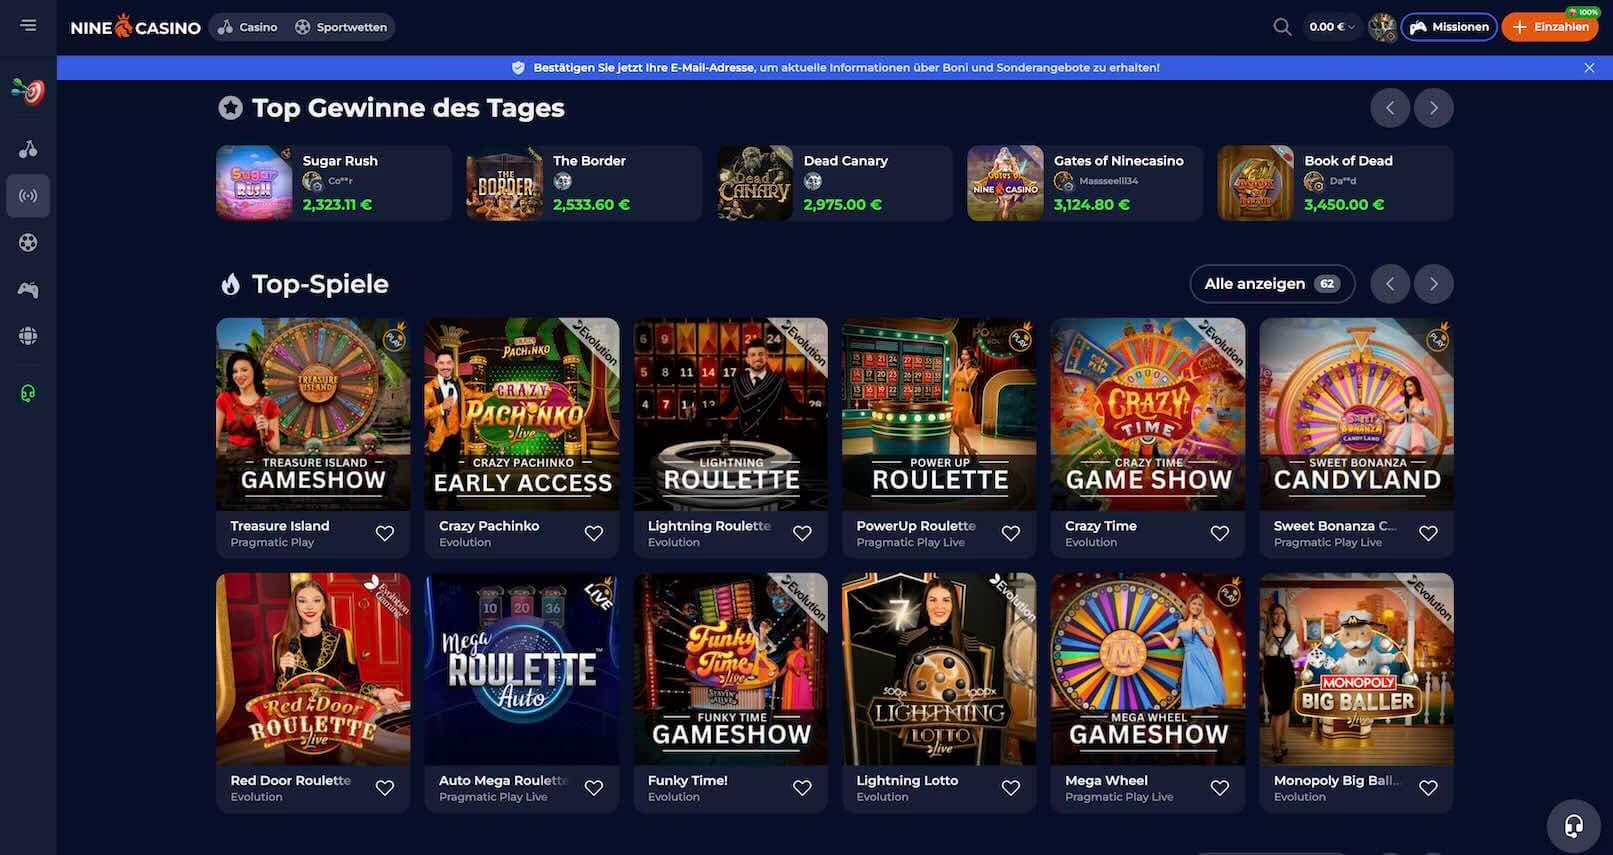Image resolution: width=1613 pixels, height=855 pixels.
Task: Favorite Monopoly Big Baller with heart icon
Action: [1428, 788]
